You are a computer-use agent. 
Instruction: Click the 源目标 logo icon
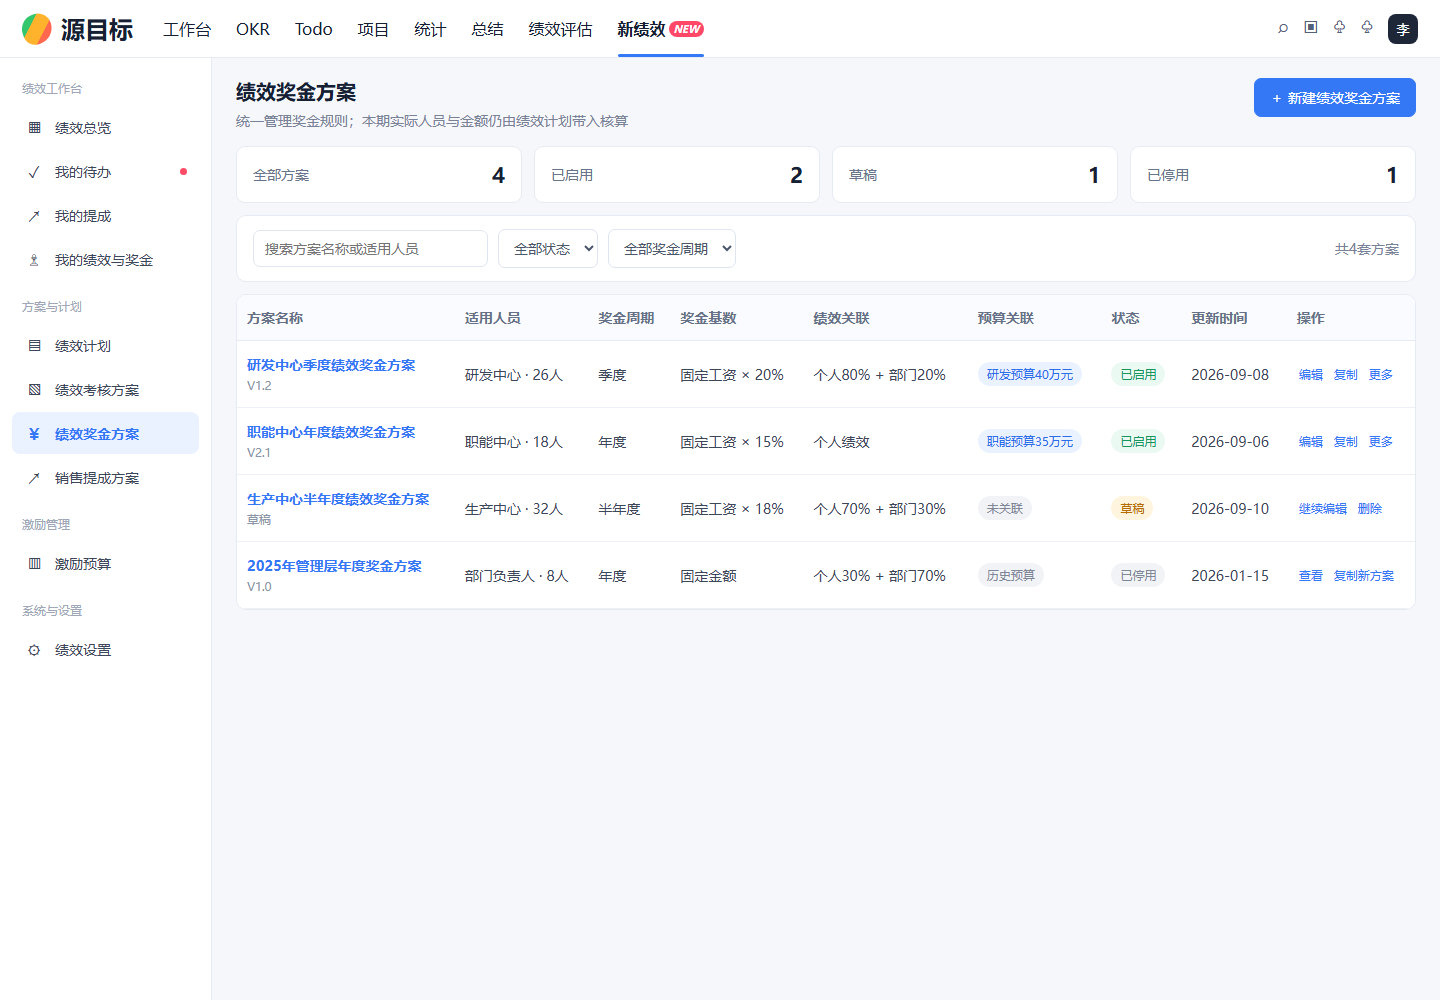pos(37,29)
